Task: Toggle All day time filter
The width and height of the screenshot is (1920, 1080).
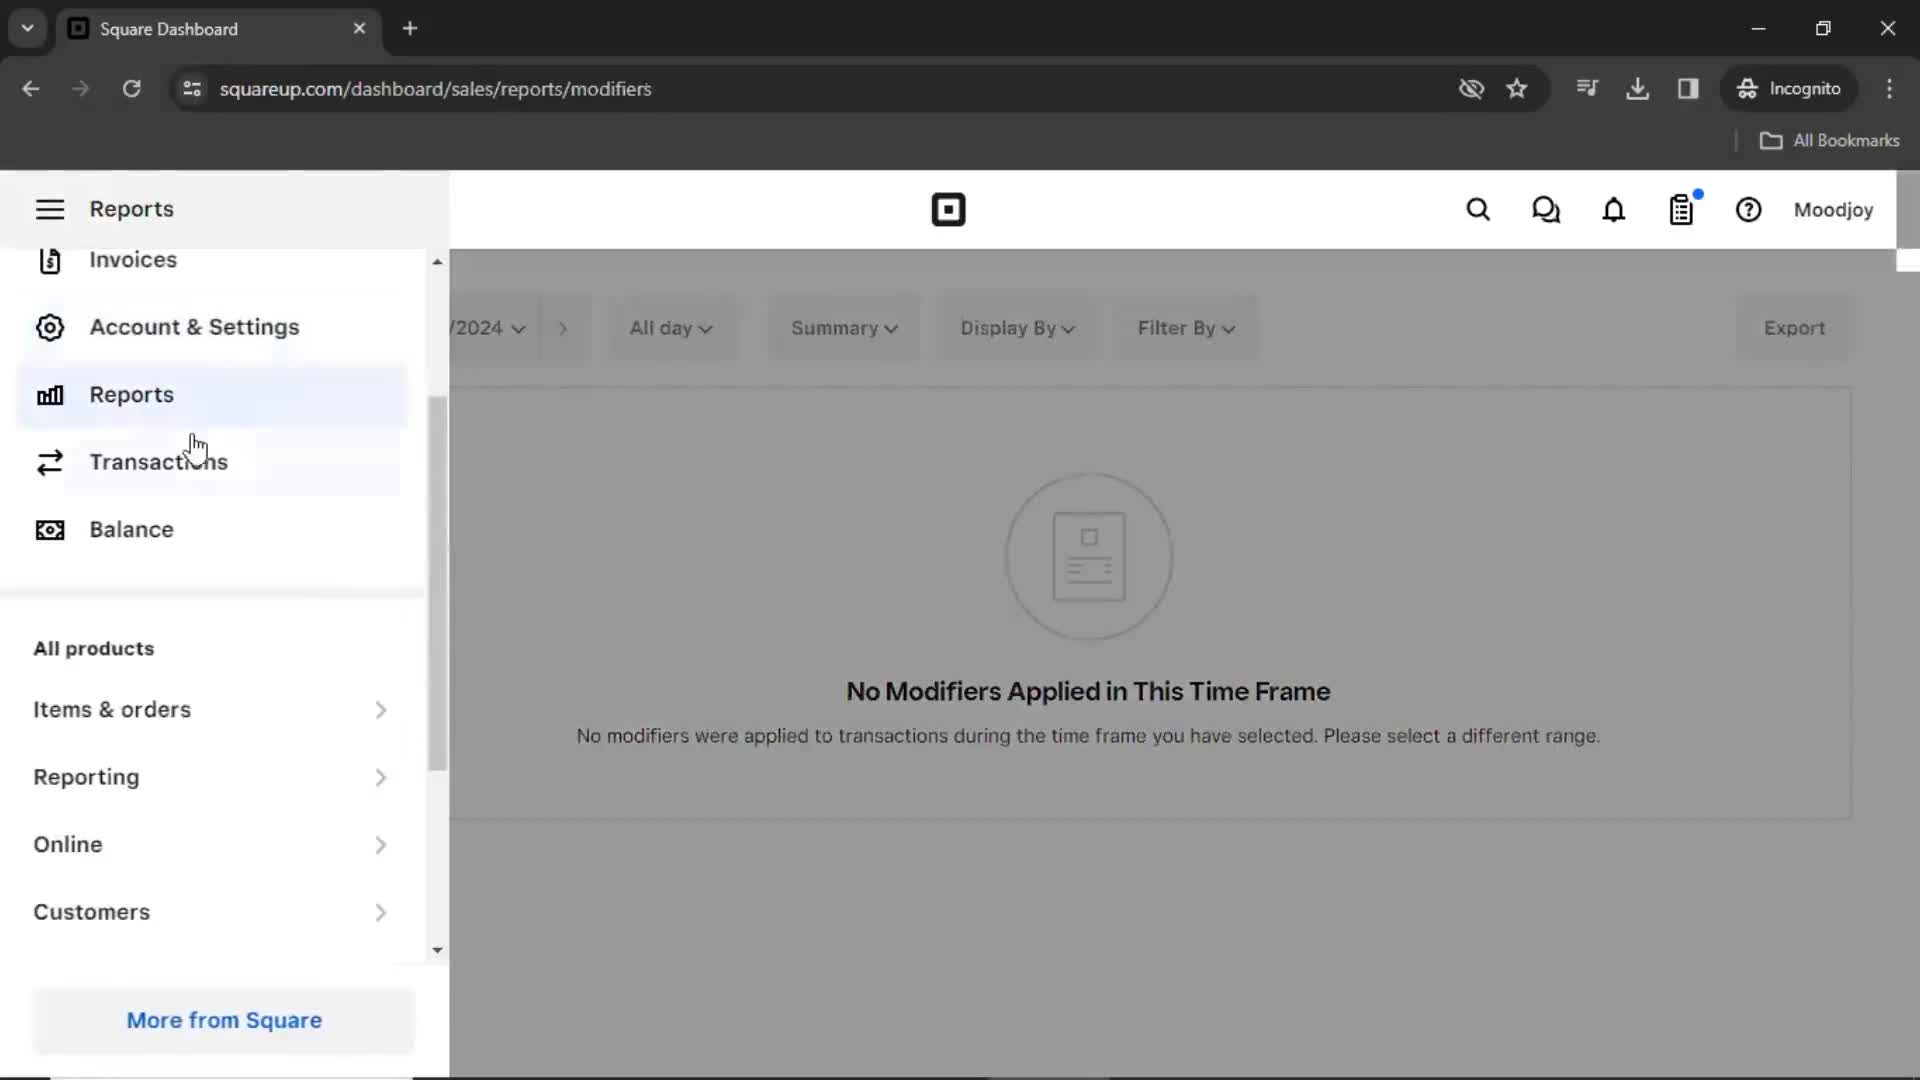Action: pos(670,327)
